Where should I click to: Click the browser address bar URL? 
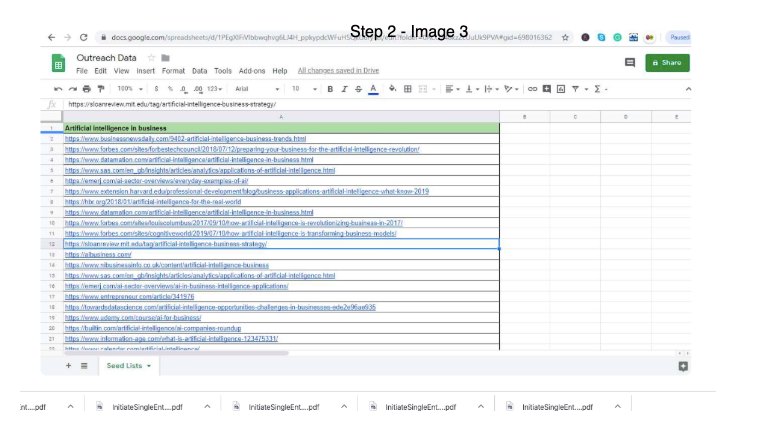(x=331, y=37)
